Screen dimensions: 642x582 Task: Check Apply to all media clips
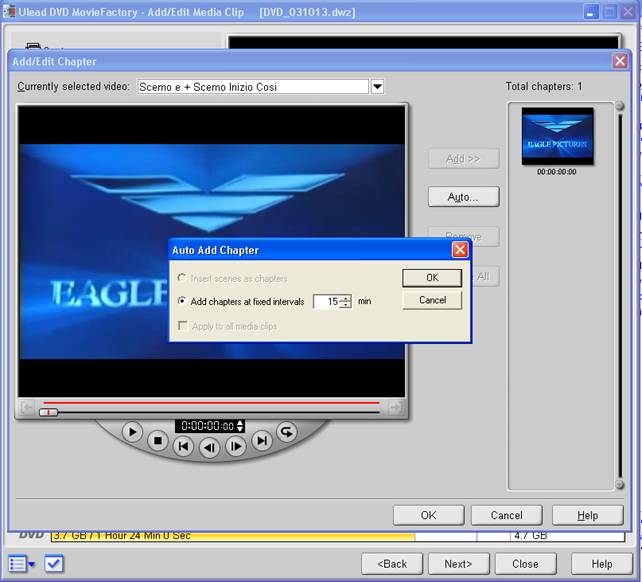(x=228, y=326)
